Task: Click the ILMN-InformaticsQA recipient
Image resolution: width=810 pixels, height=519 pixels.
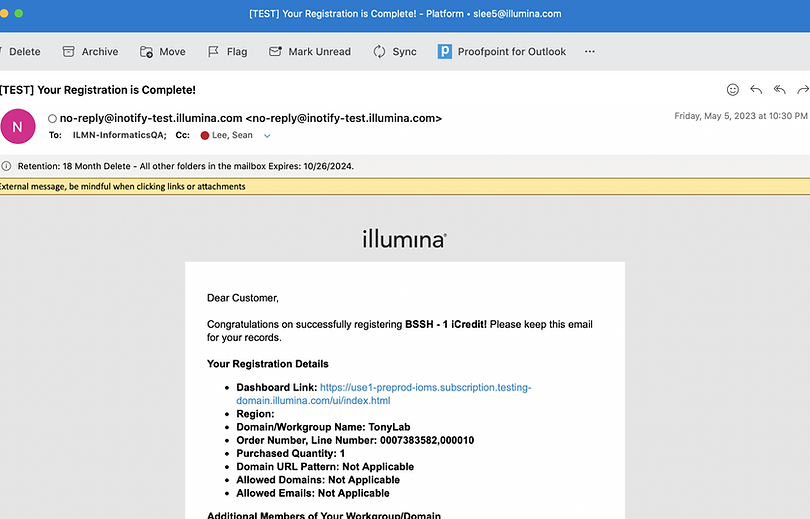Action: [119, 135]
